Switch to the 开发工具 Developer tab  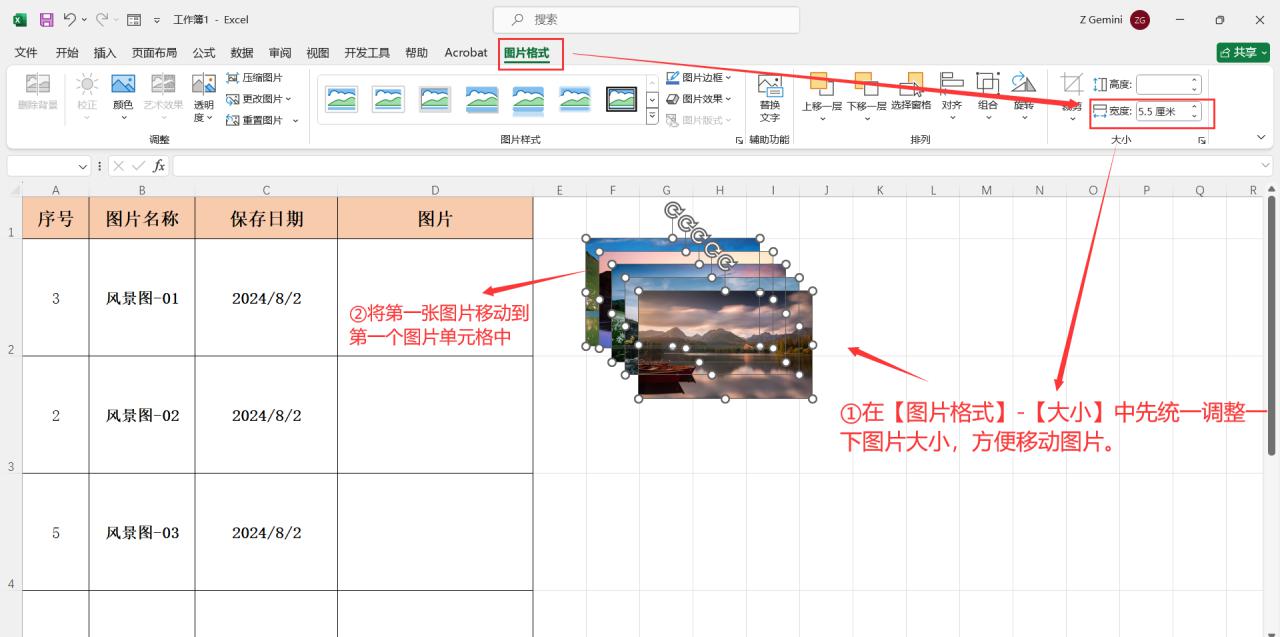click(367, 53)
